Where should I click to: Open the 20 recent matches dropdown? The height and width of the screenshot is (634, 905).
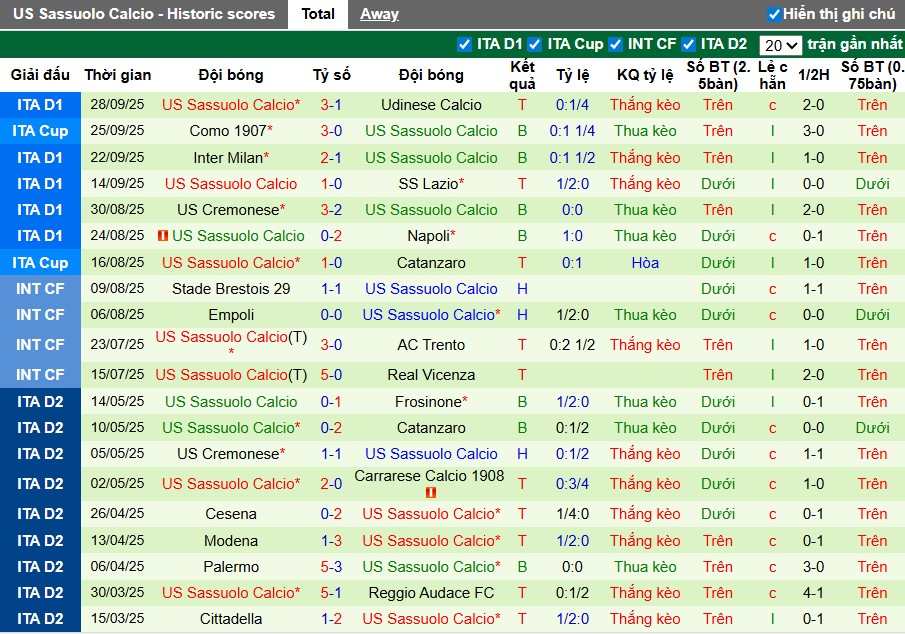click(x=780, y=45)
